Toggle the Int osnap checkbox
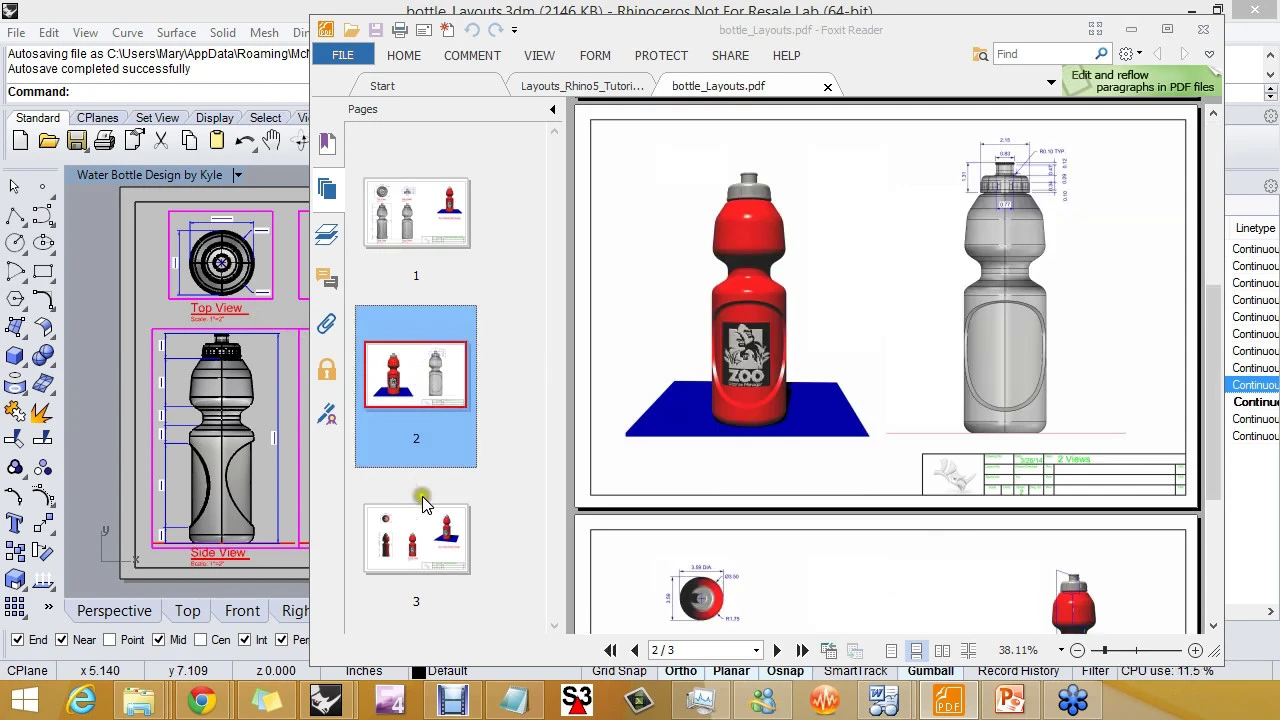The image size is (1280, 720). (x=244, y=640)
